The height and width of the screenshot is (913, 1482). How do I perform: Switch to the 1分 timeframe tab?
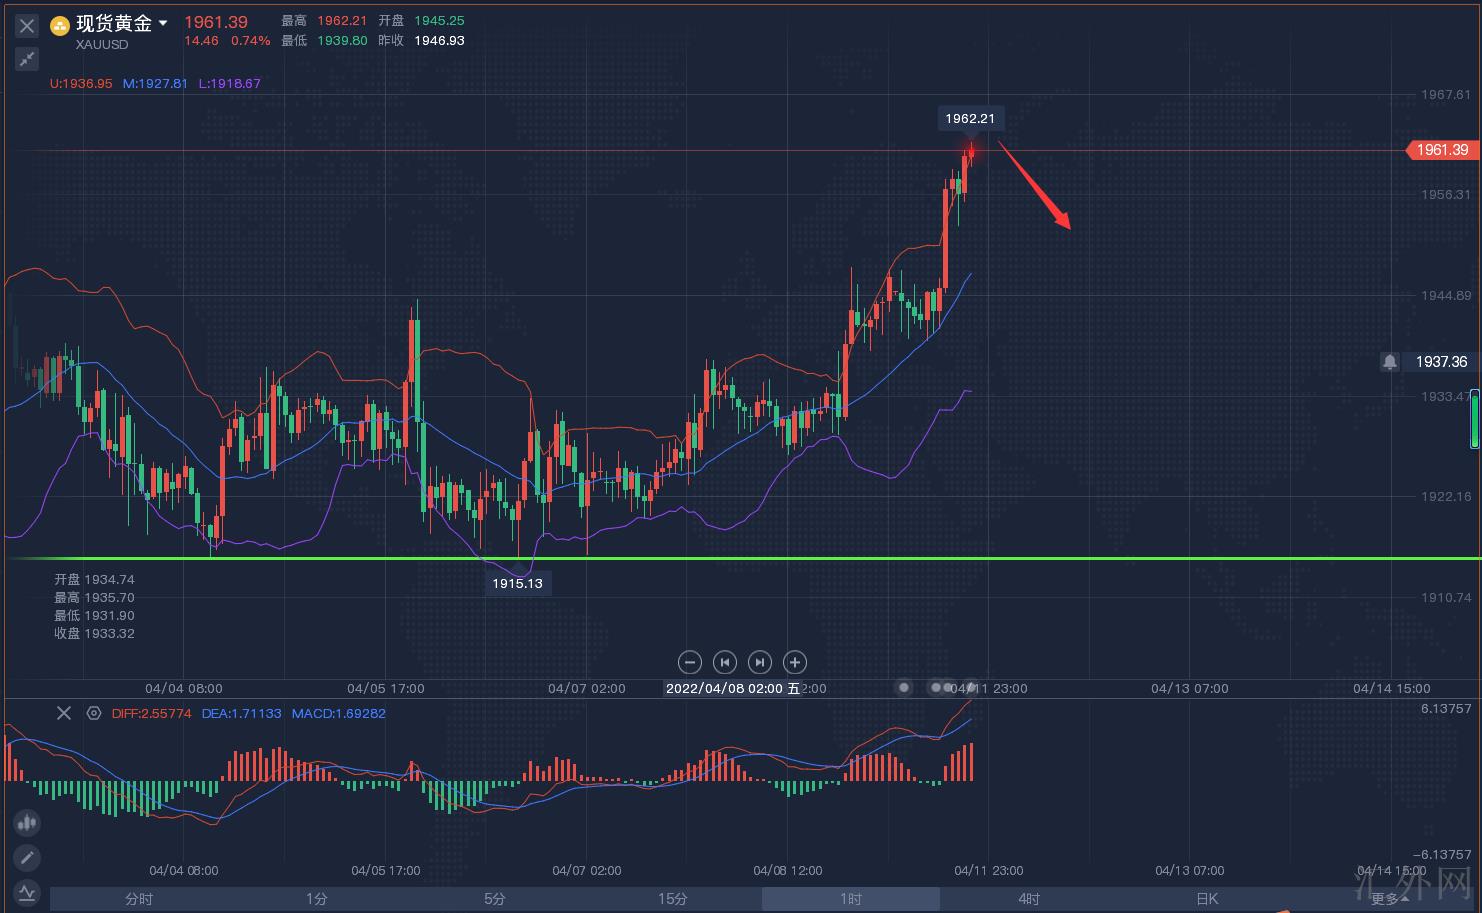click(x=317, y=899)
